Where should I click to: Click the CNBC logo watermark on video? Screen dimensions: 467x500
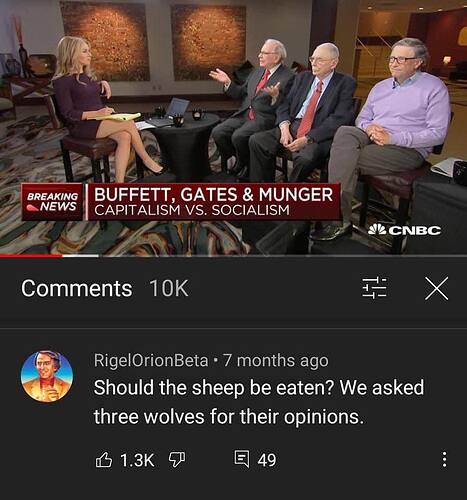[405, 230]
